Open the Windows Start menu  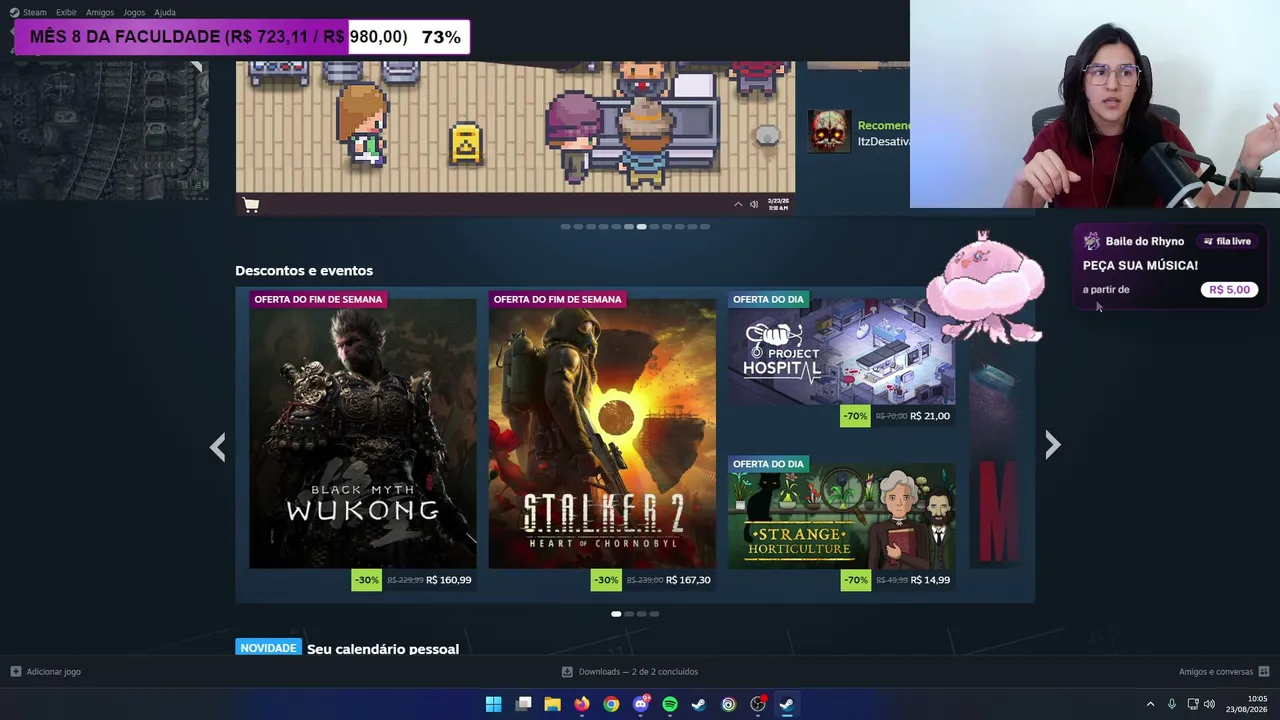click(x=493, y=704)
